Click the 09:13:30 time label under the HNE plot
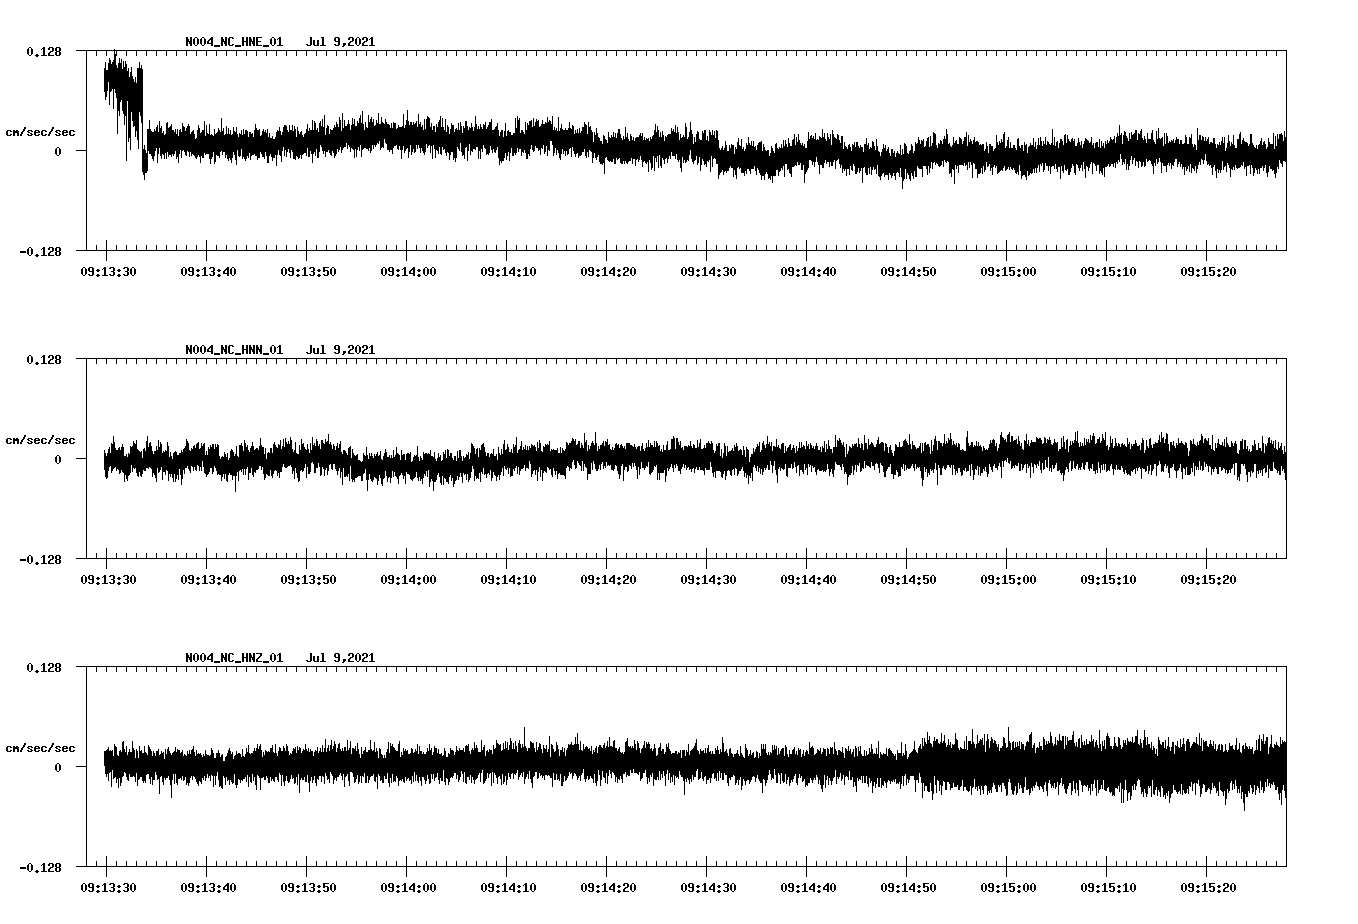This screenshot has width=1358, height=924. (x=108, y=271)
